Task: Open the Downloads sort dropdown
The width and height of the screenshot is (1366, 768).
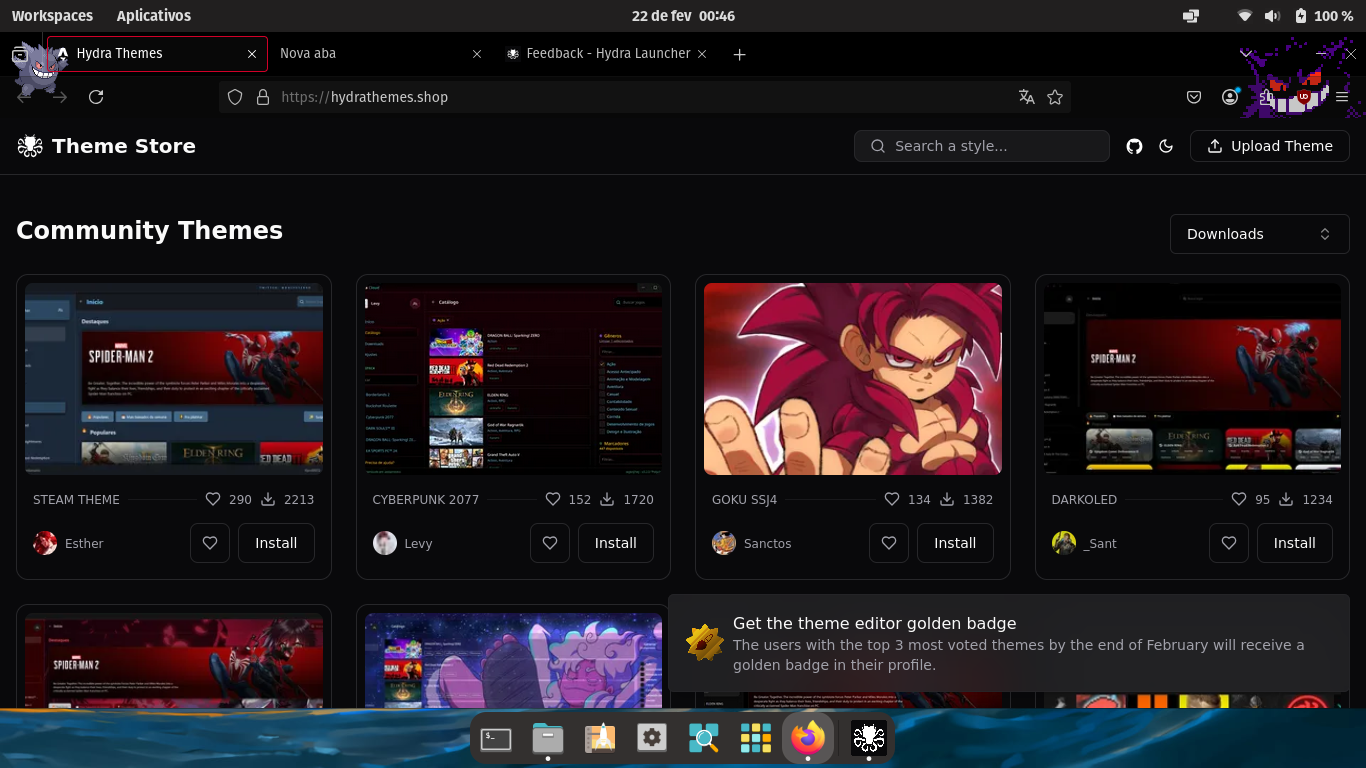Action: pyautogui.click(x=1259, y=234)
